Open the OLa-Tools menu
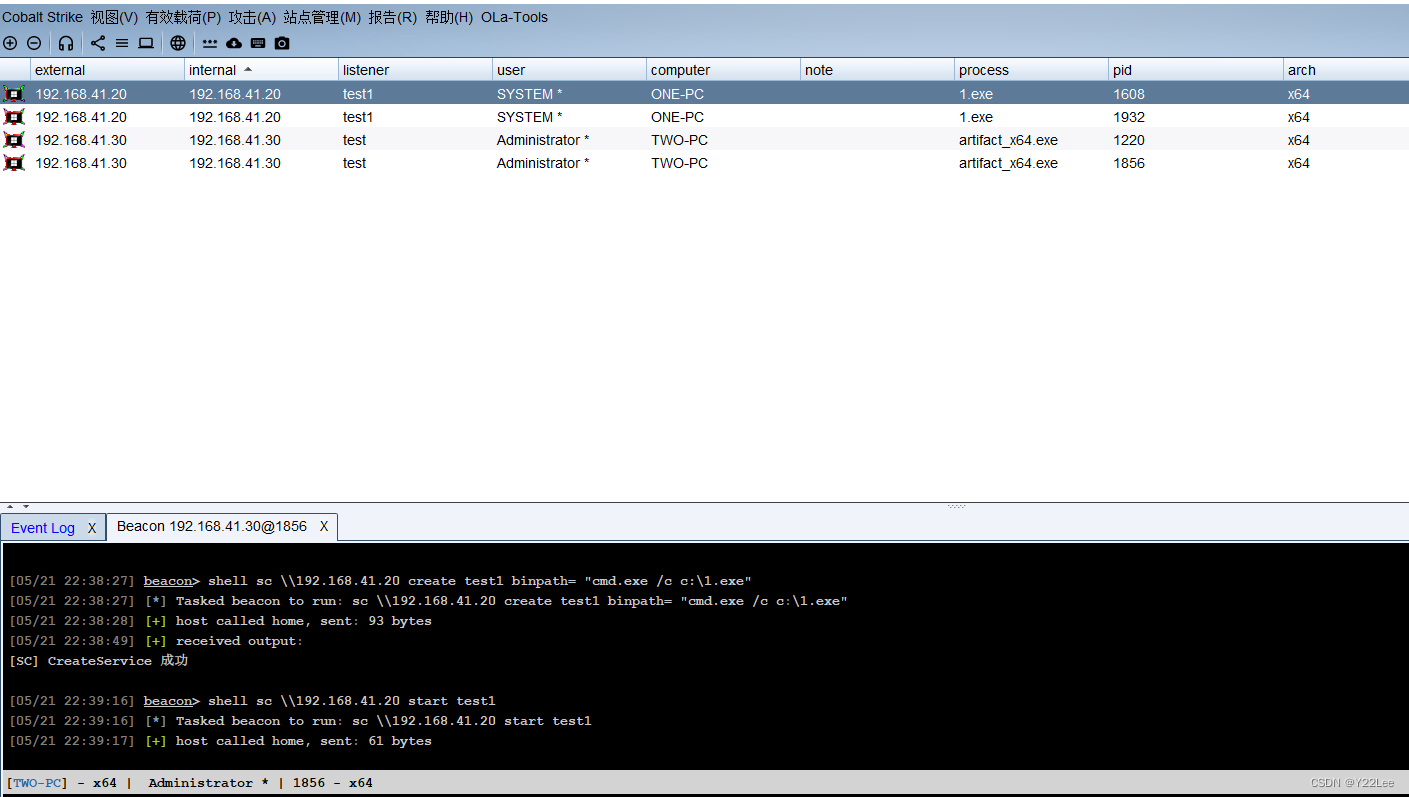The image size is (1409, 797). pos(514,17)
